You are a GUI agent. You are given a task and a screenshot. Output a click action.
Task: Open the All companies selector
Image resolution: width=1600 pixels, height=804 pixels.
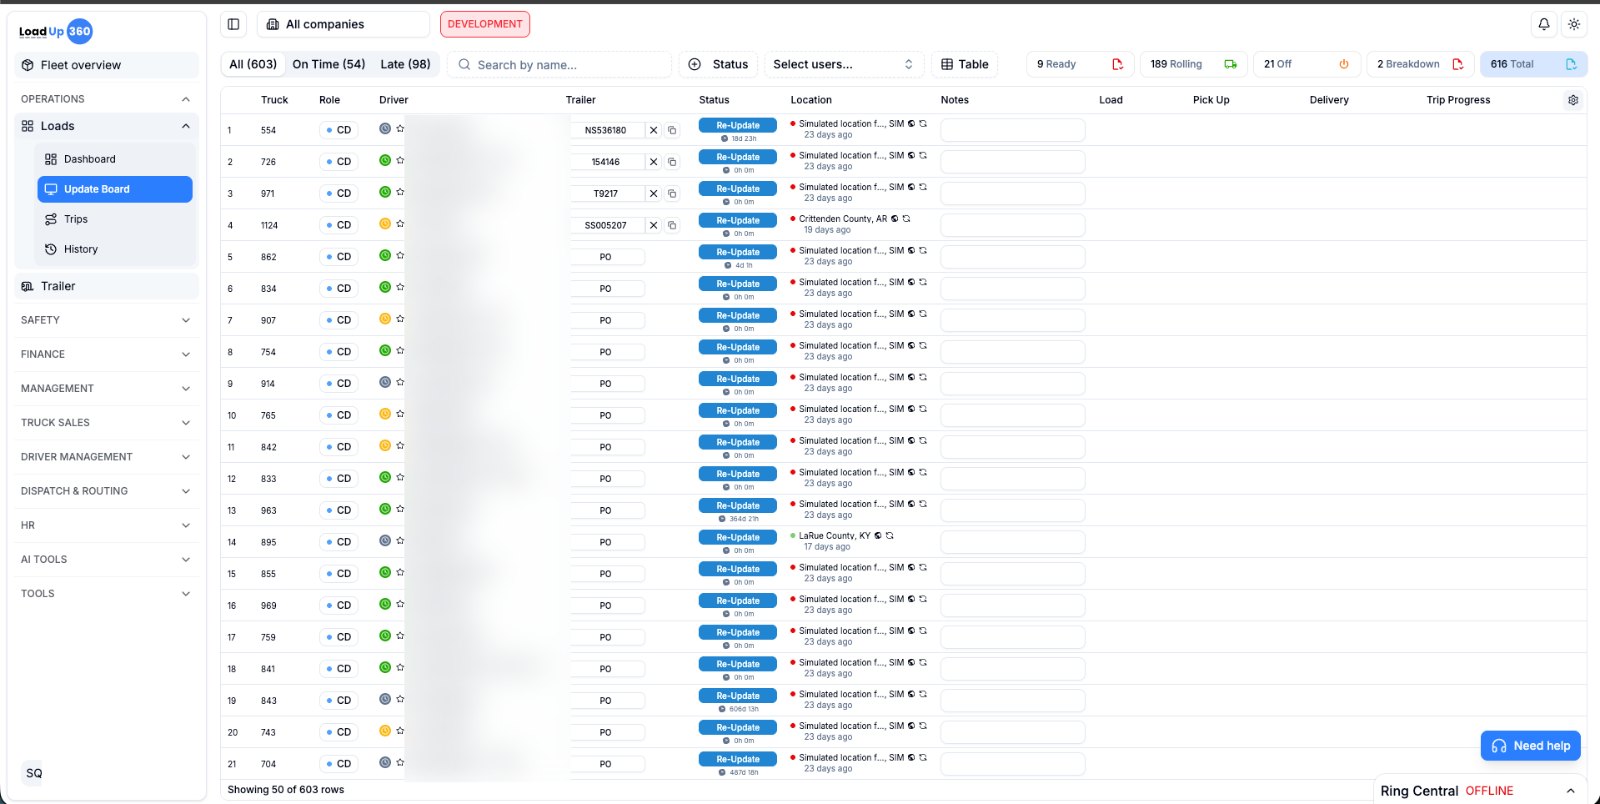(343, 24)
